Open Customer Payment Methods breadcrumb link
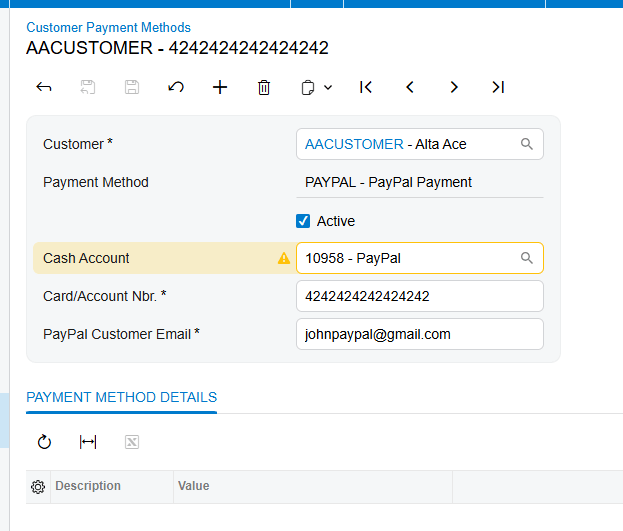Screen dimensions: 623x531 [x=108, y=27]
